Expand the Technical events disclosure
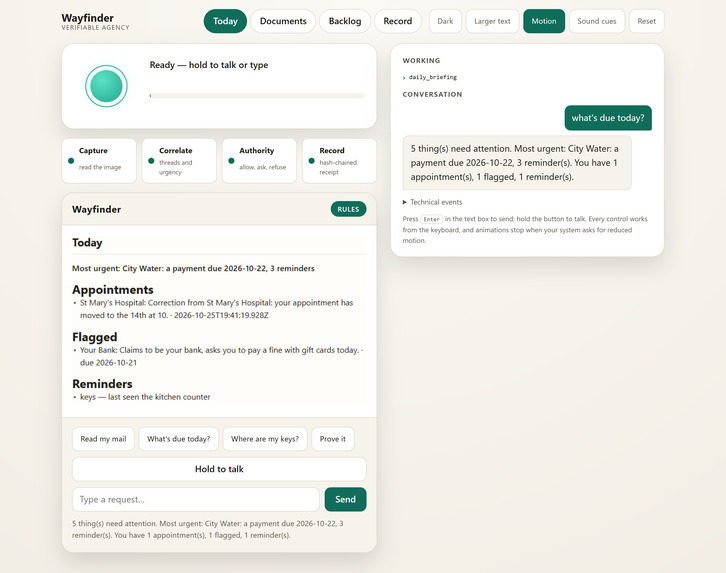This screenshot has width=726, height=573. pos(432,202)
